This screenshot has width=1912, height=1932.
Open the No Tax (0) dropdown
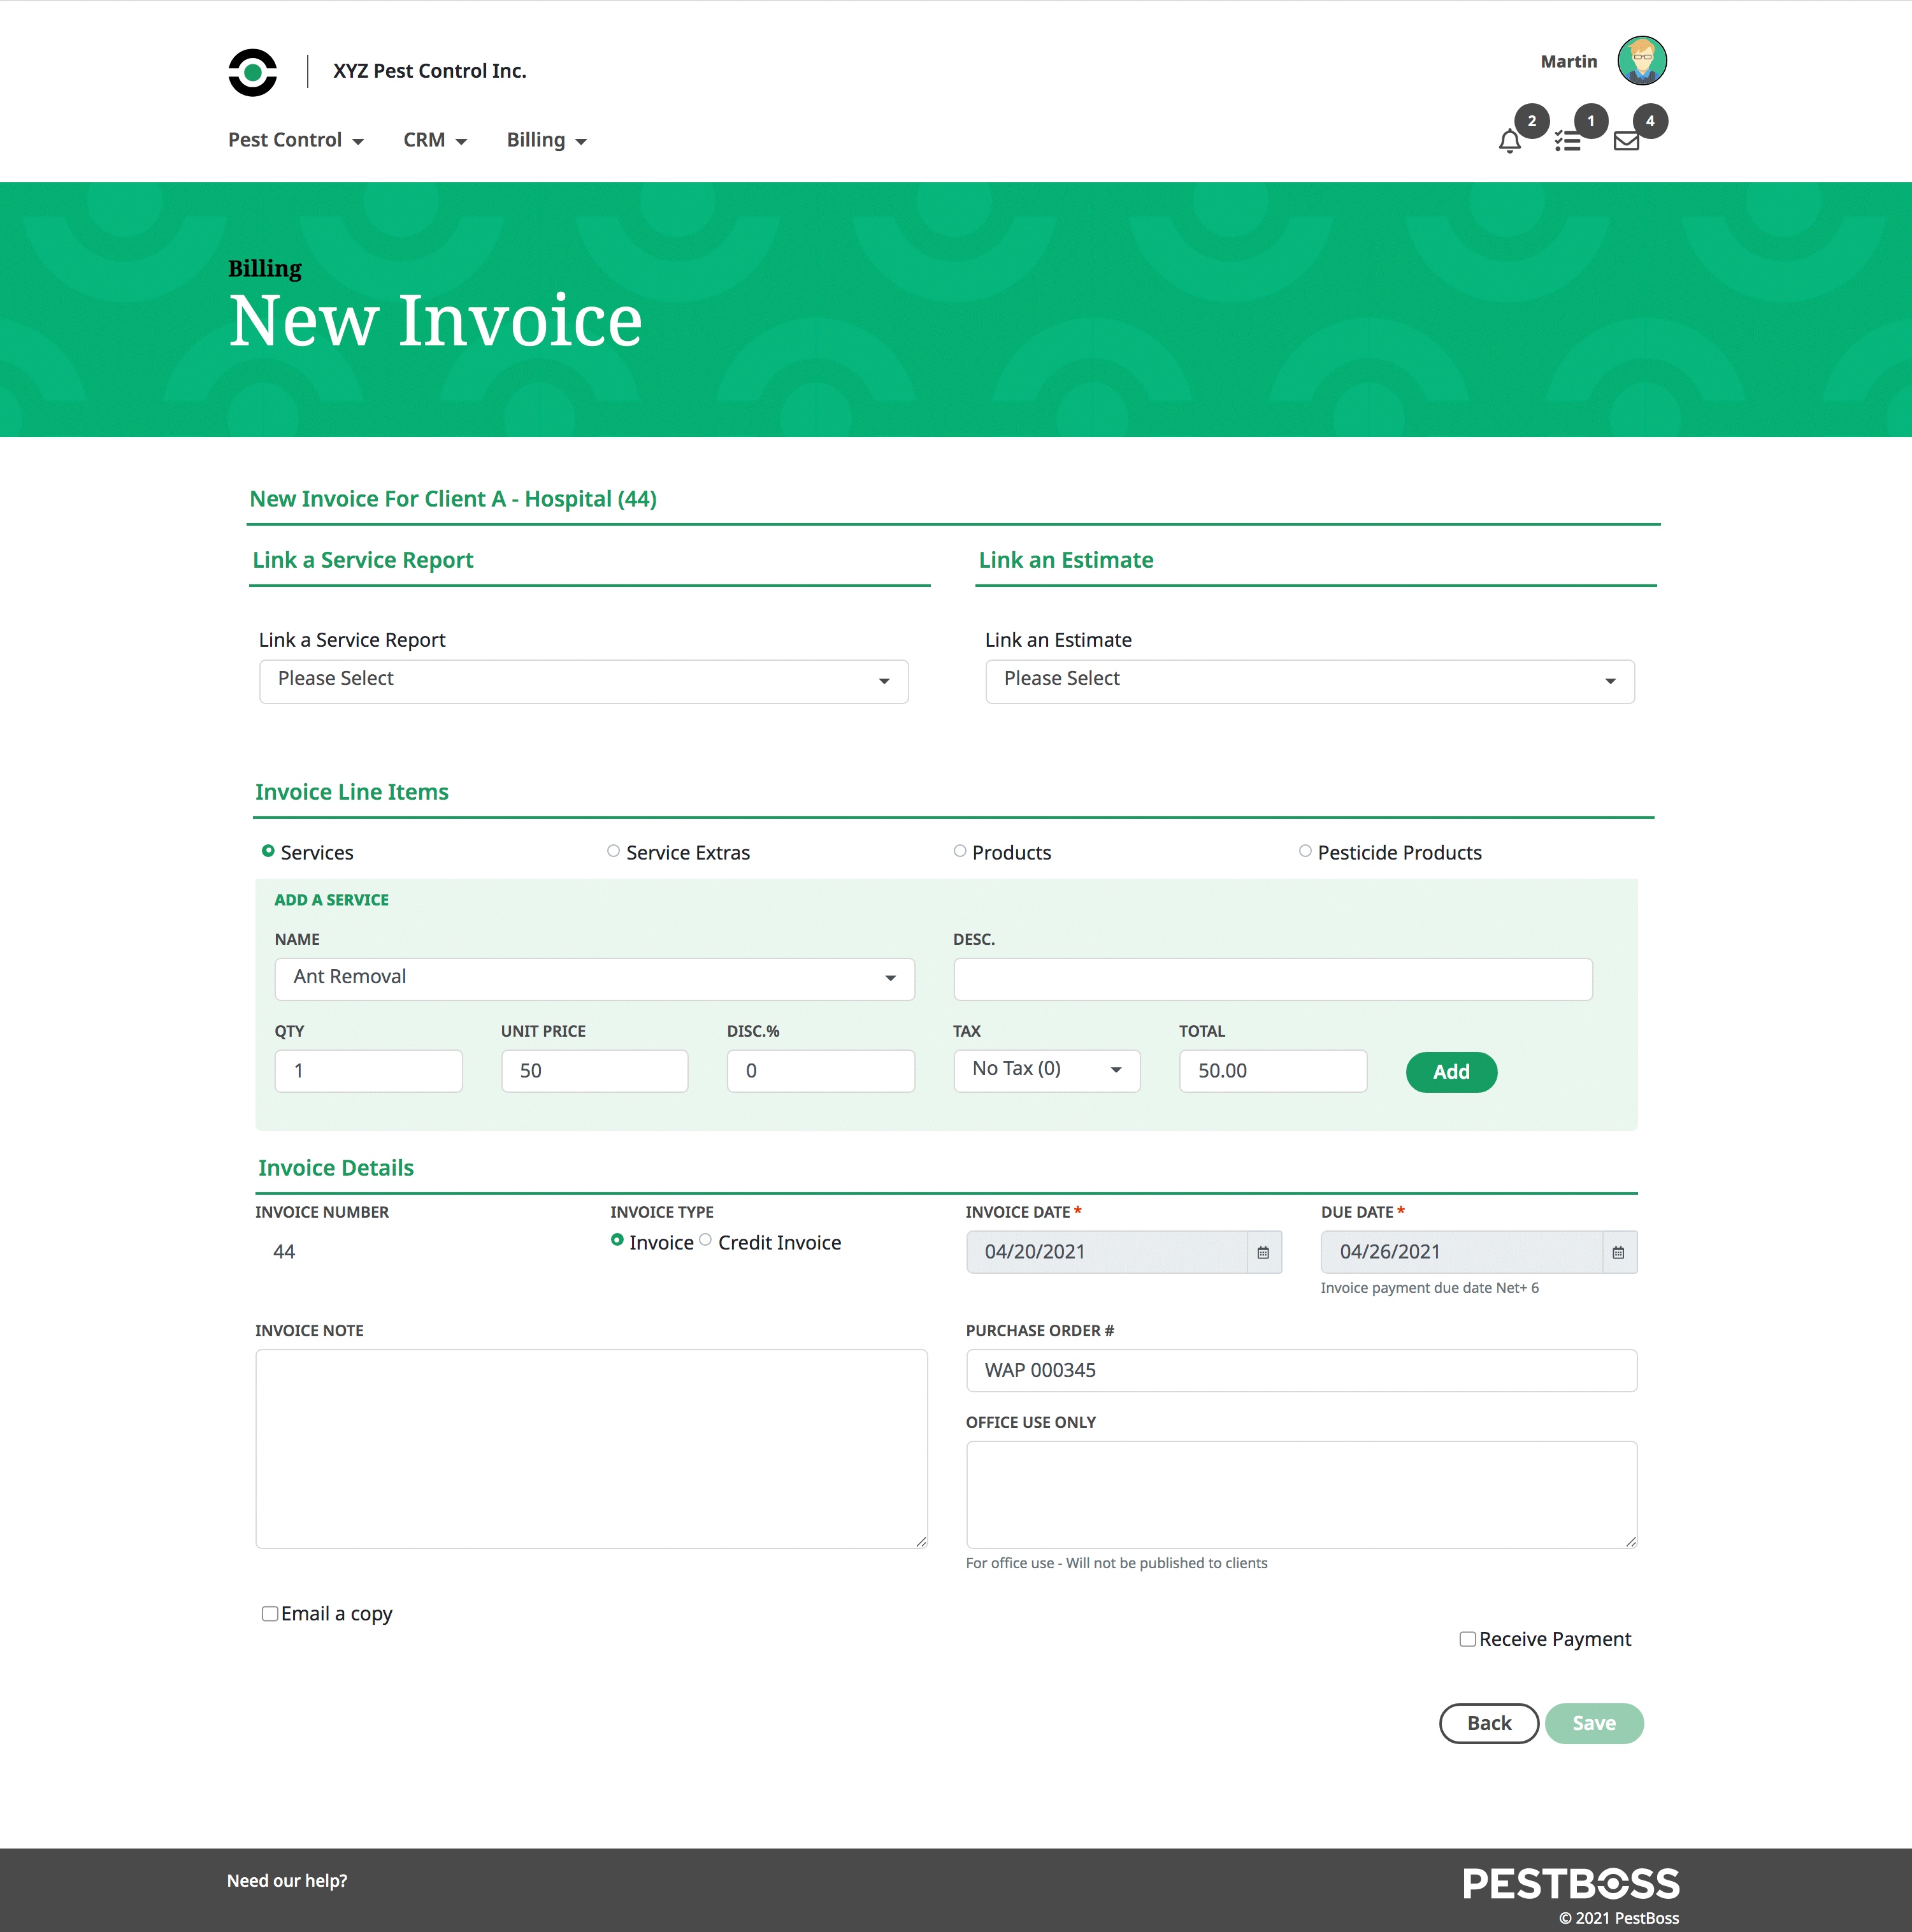[x=1046, y=1070]
